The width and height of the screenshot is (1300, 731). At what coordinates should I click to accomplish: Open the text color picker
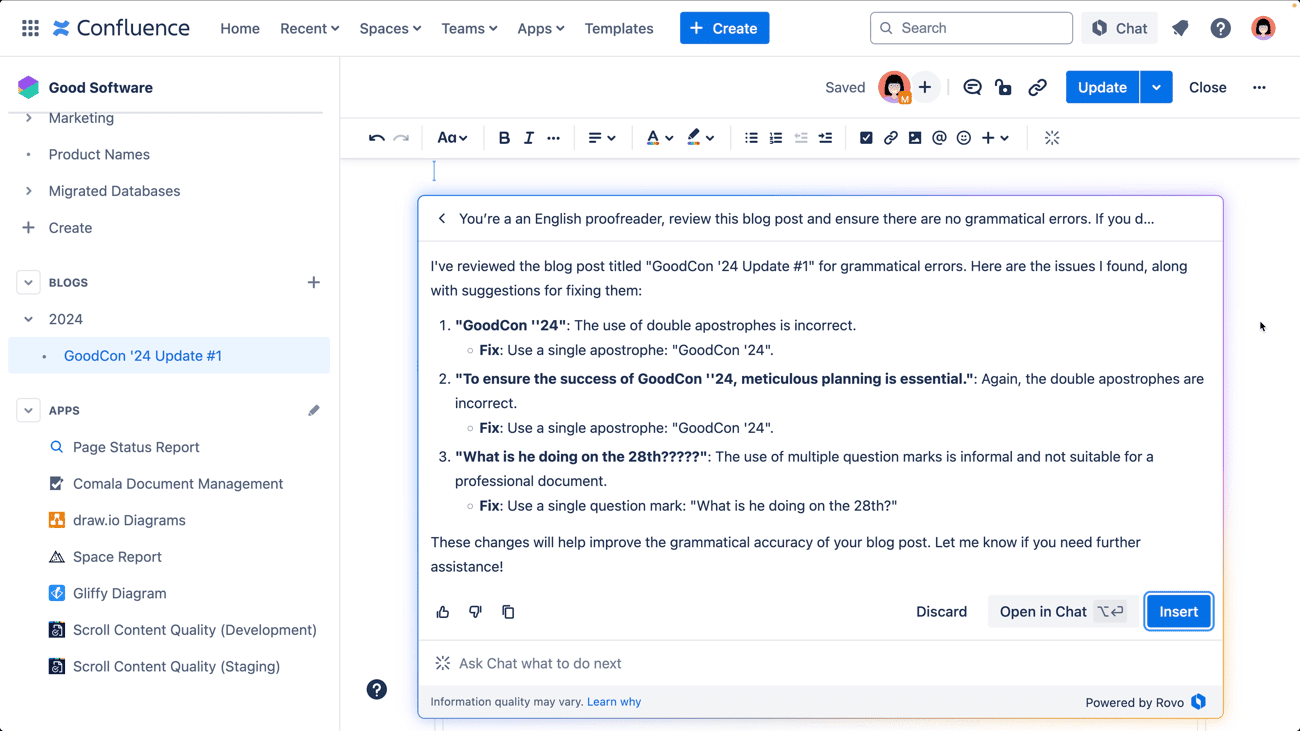pyautogui.click(x=659, y=138)
